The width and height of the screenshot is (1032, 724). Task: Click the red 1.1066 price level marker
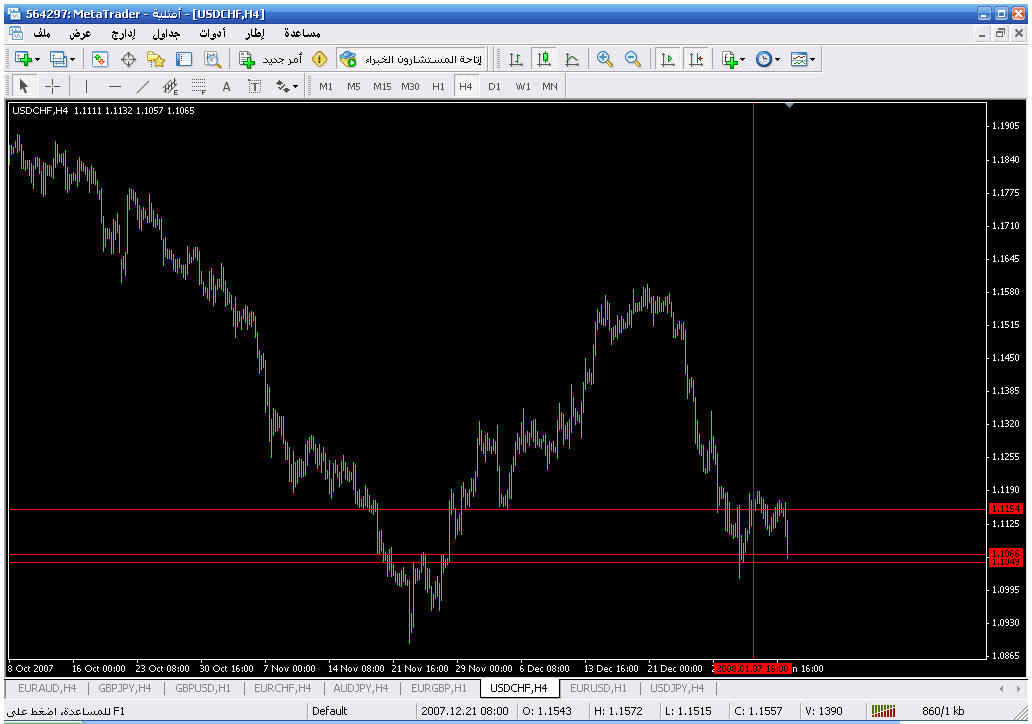1004,553
